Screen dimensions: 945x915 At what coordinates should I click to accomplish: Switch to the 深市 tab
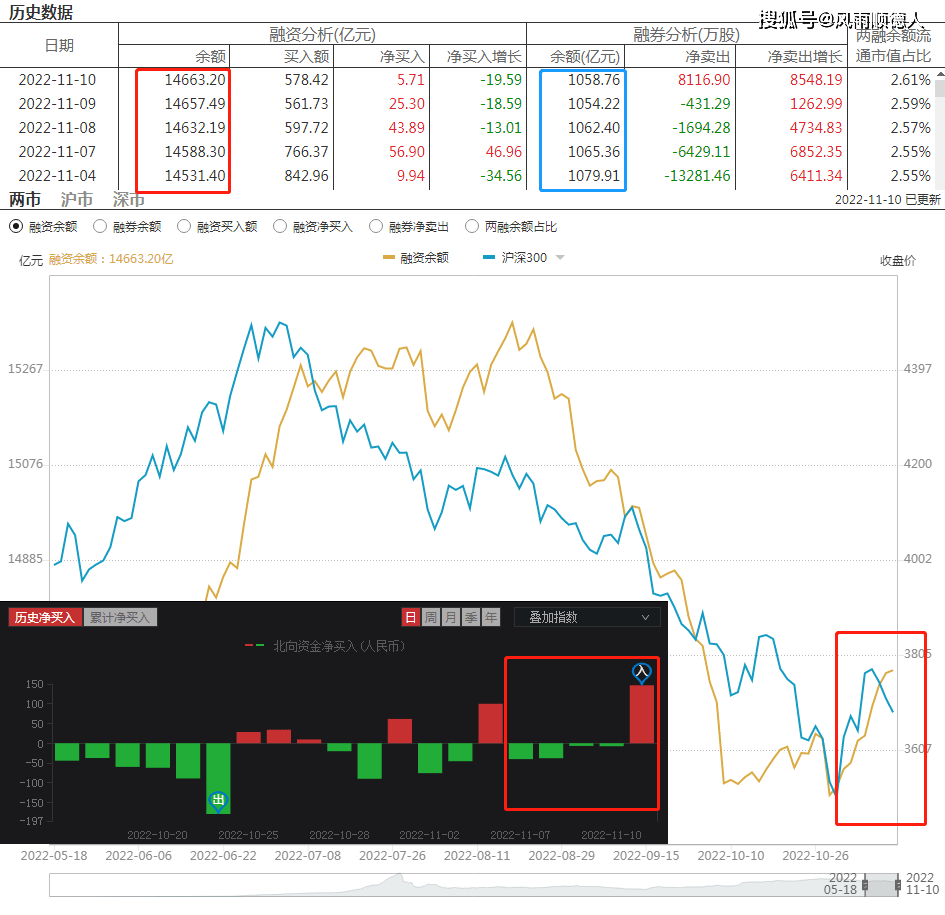tap(129, 200)
